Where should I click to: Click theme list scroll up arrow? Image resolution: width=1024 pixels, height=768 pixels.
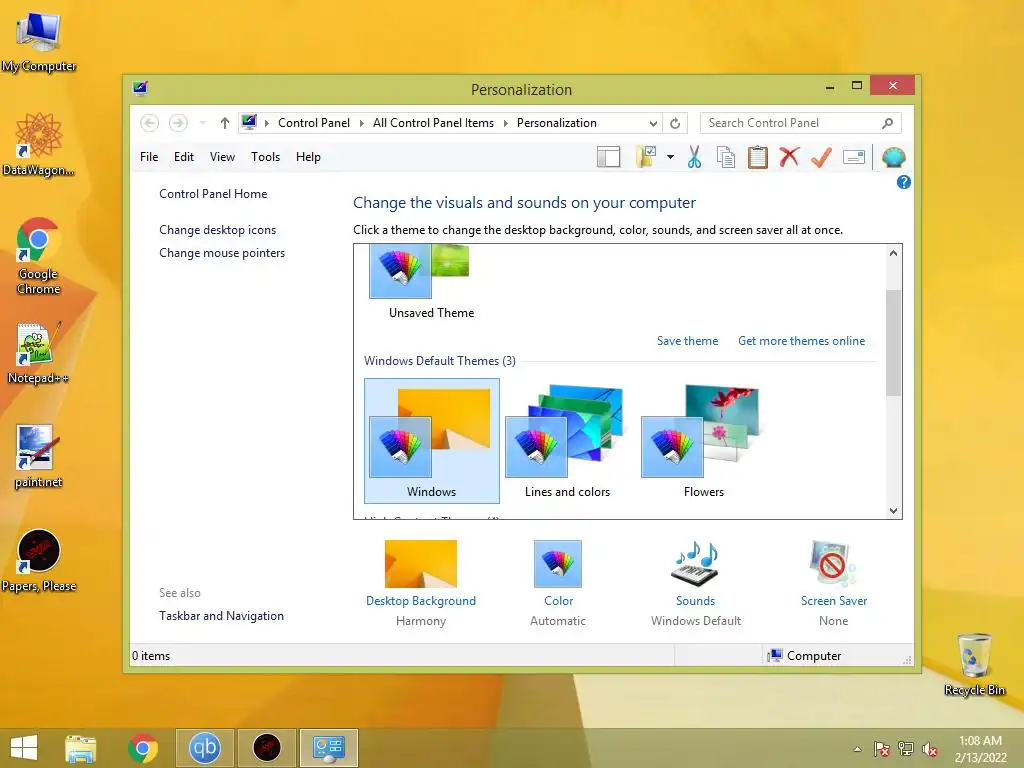893,253
